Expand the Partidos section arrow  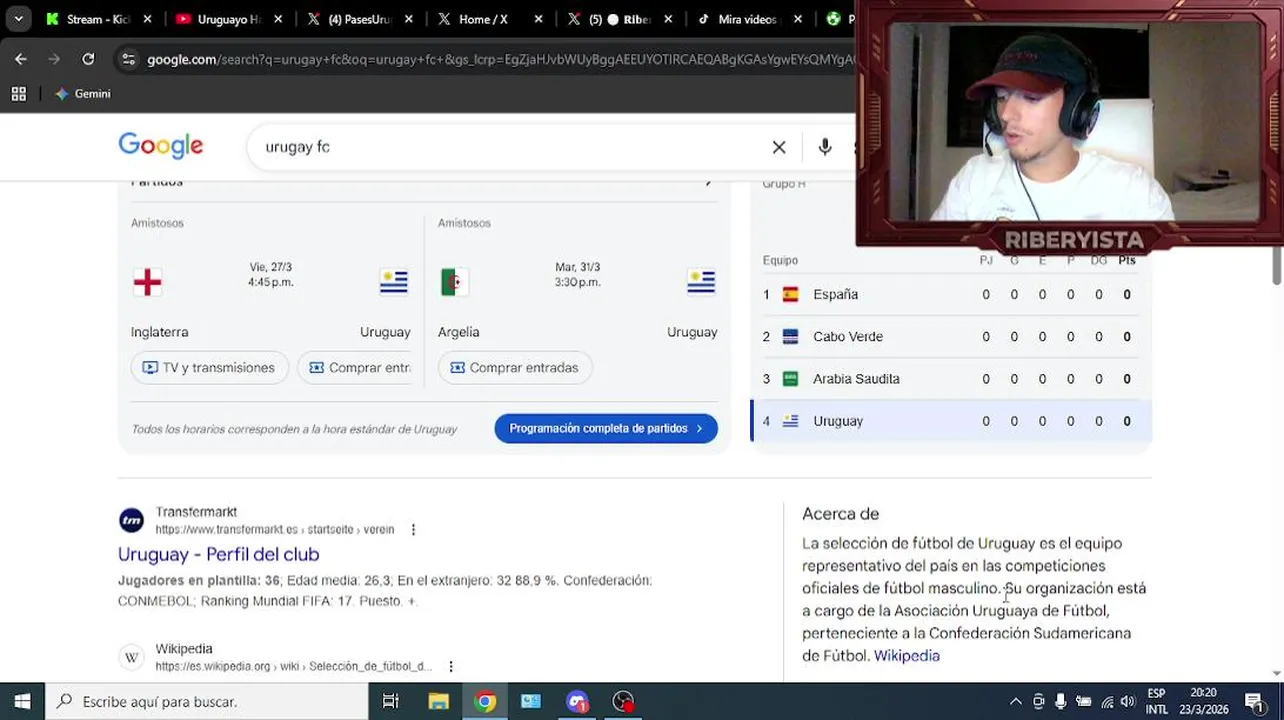[708, 183]
